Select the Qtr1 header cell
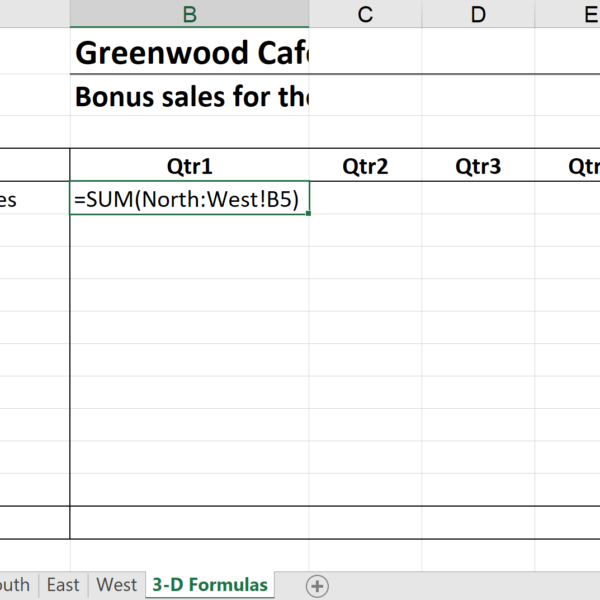The image size is (600, 600). click(189, 165)
